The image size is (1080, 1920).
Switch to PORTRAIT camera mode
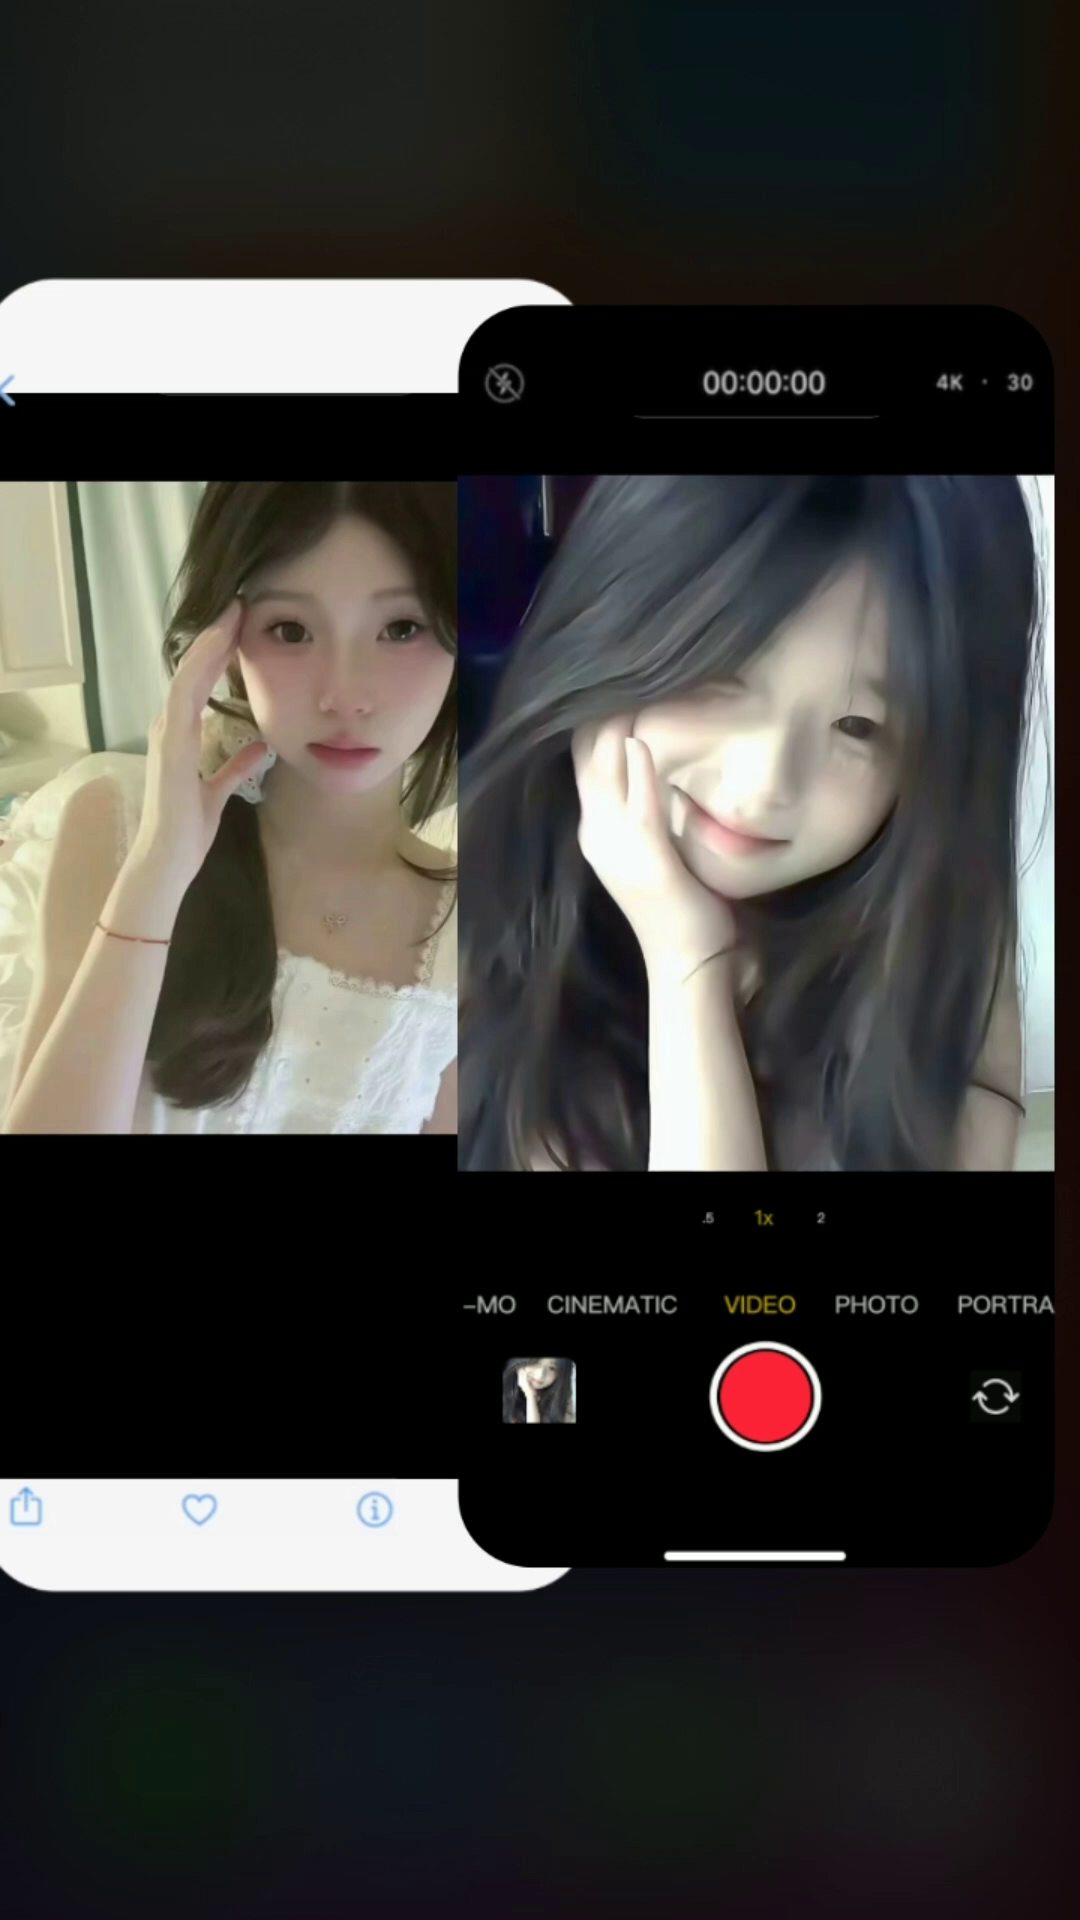1004,1305
